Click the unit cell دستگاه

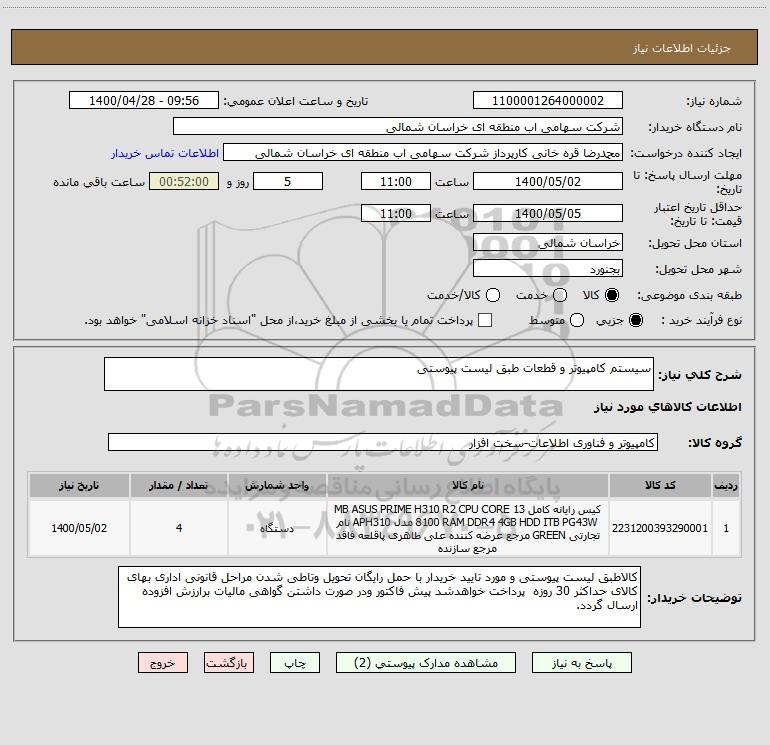[x=277, y=528]
